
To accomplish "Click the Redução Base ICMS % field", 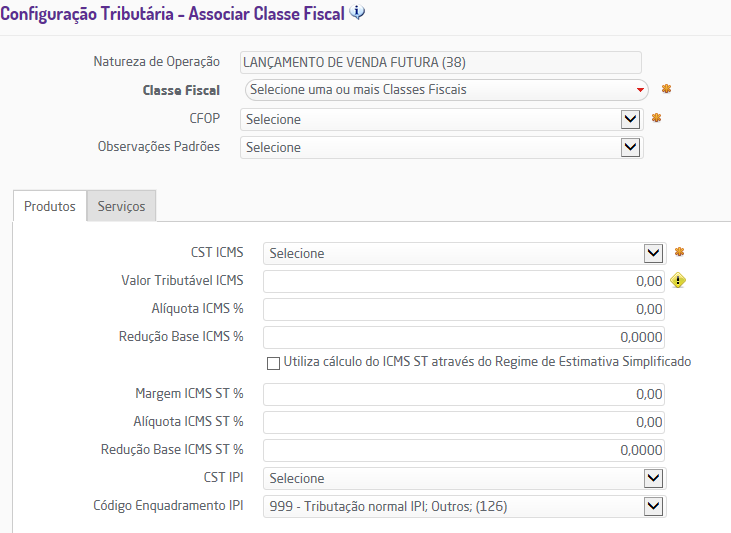I will coord(464,337).
